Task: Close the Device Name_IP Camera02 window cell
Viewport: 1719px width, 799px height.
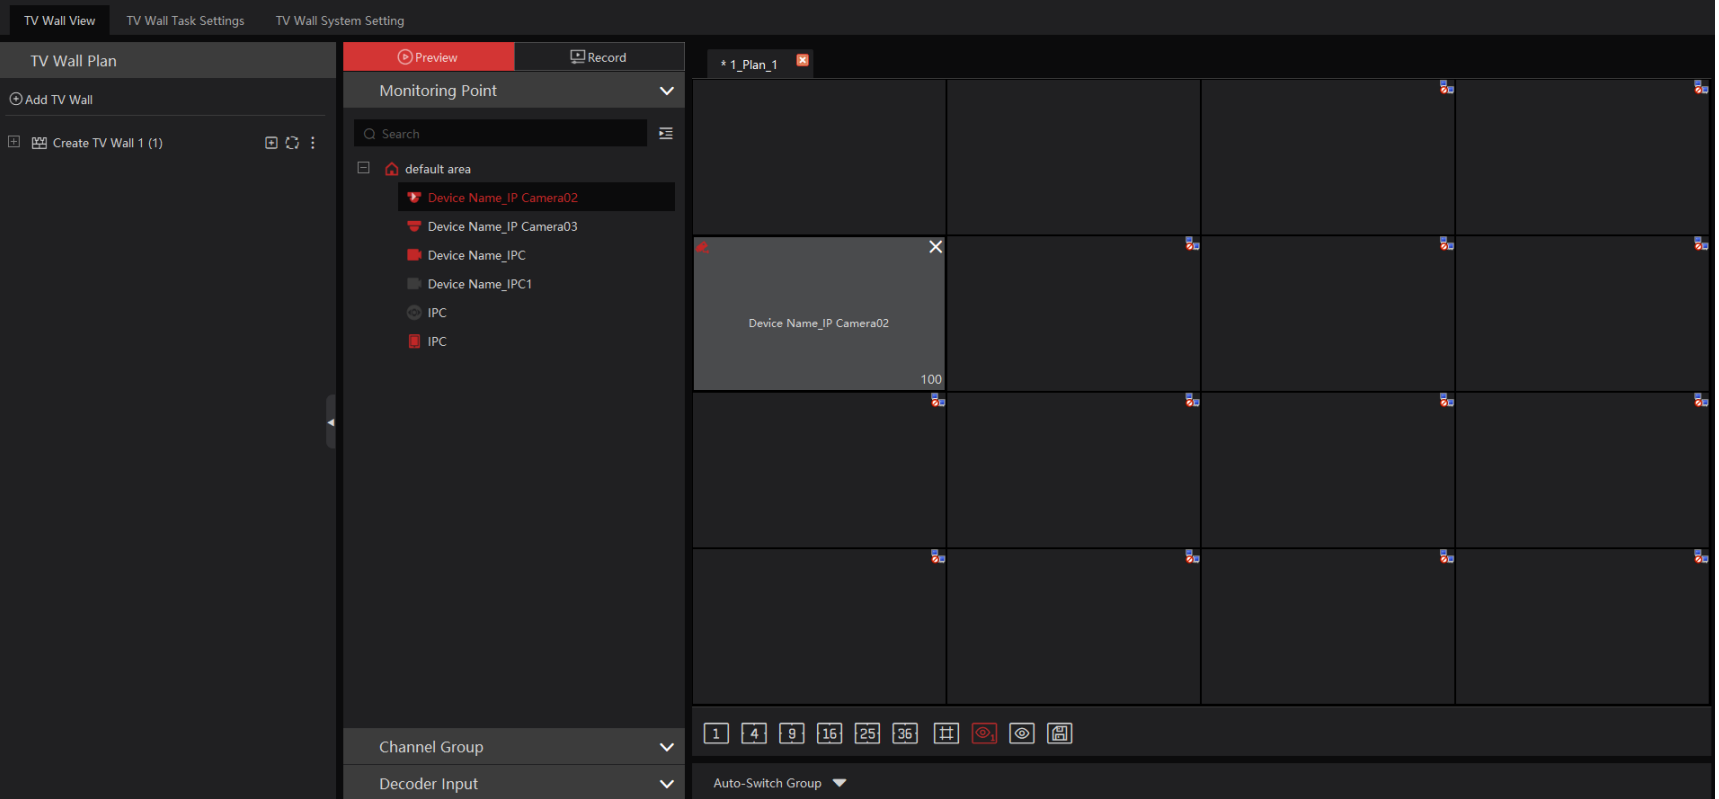Action: [935, 247]
